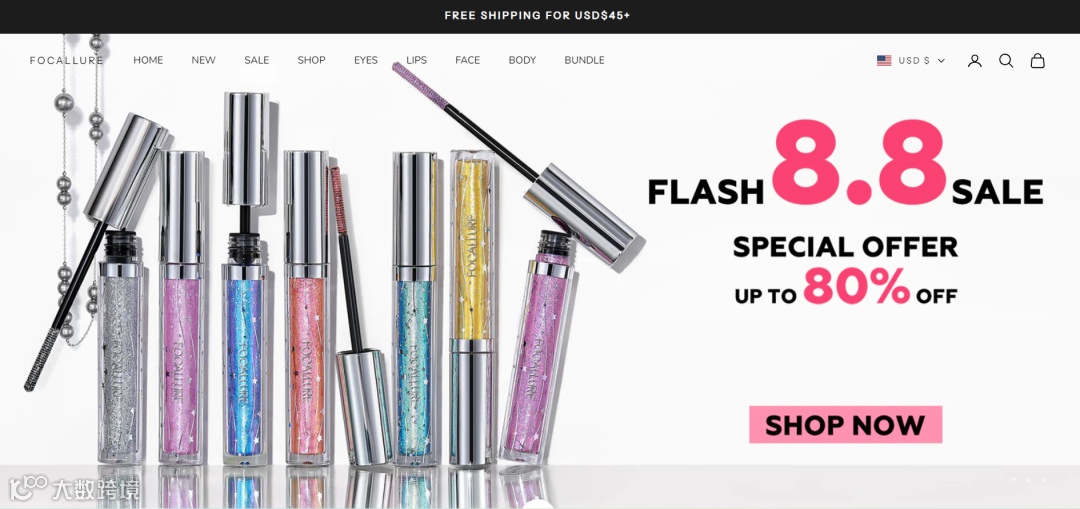Open the FACE category menu
This screenshot has height=509, width=1080.
[x=468, y=61]
